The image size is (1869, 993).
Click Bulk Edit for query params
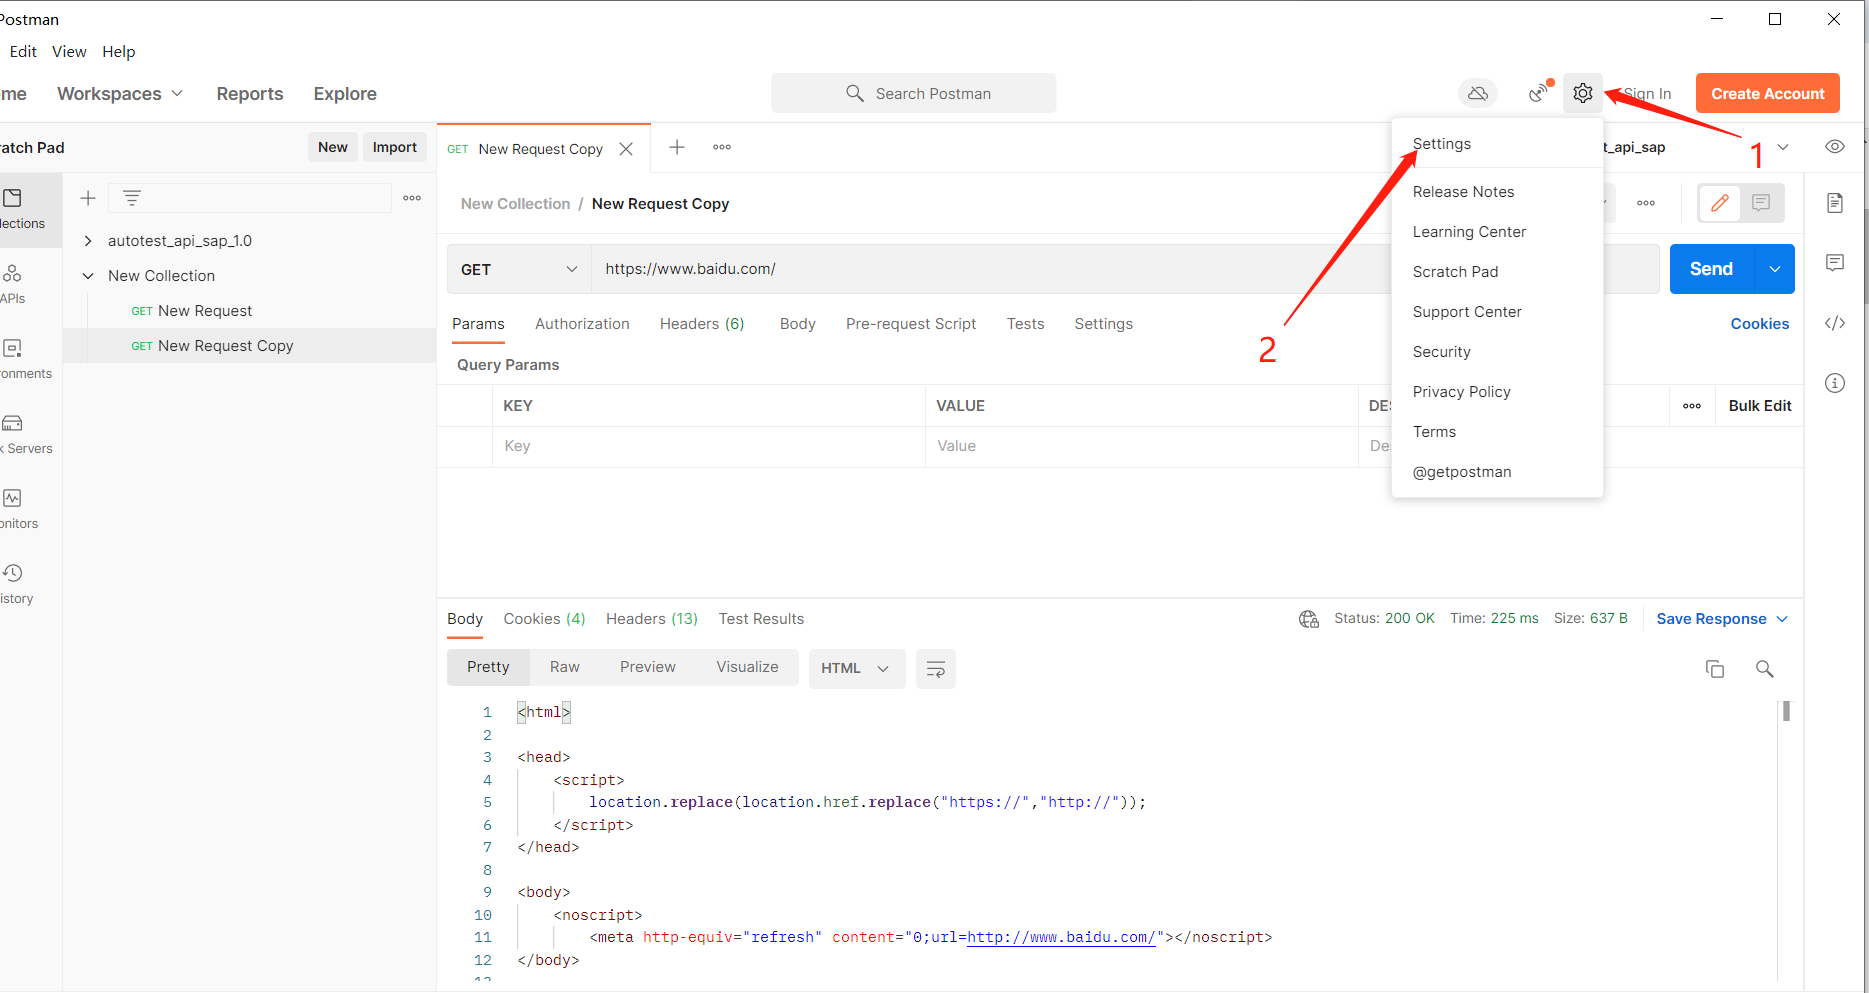tap(1759, 406)
